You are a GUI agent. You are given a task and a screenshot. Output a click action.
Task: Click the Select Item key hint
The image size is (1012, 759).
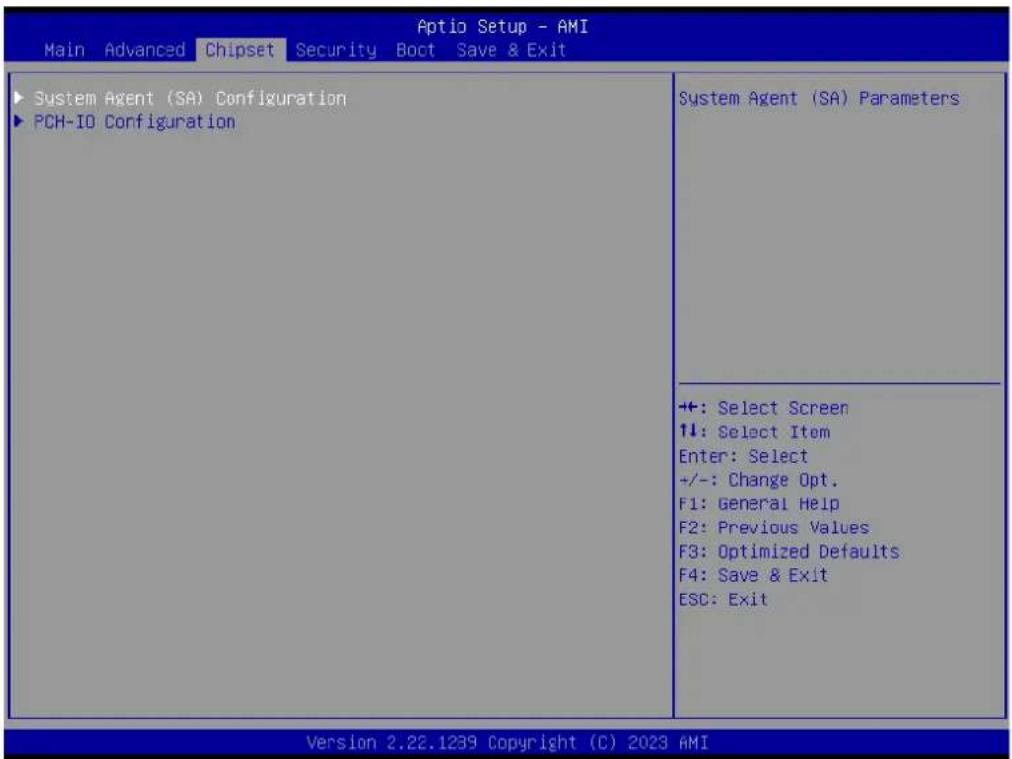click(x=754, y=432)
